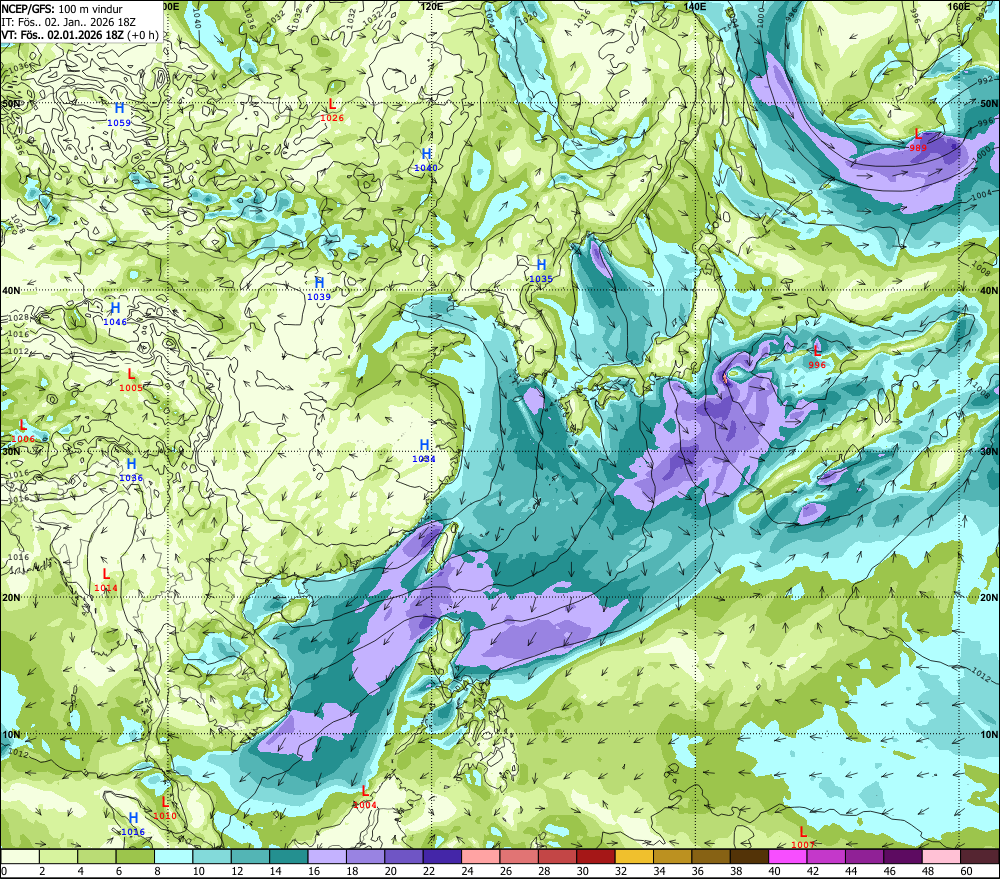Click the golden yellow 32–34 legend swatch

point(634,856)
